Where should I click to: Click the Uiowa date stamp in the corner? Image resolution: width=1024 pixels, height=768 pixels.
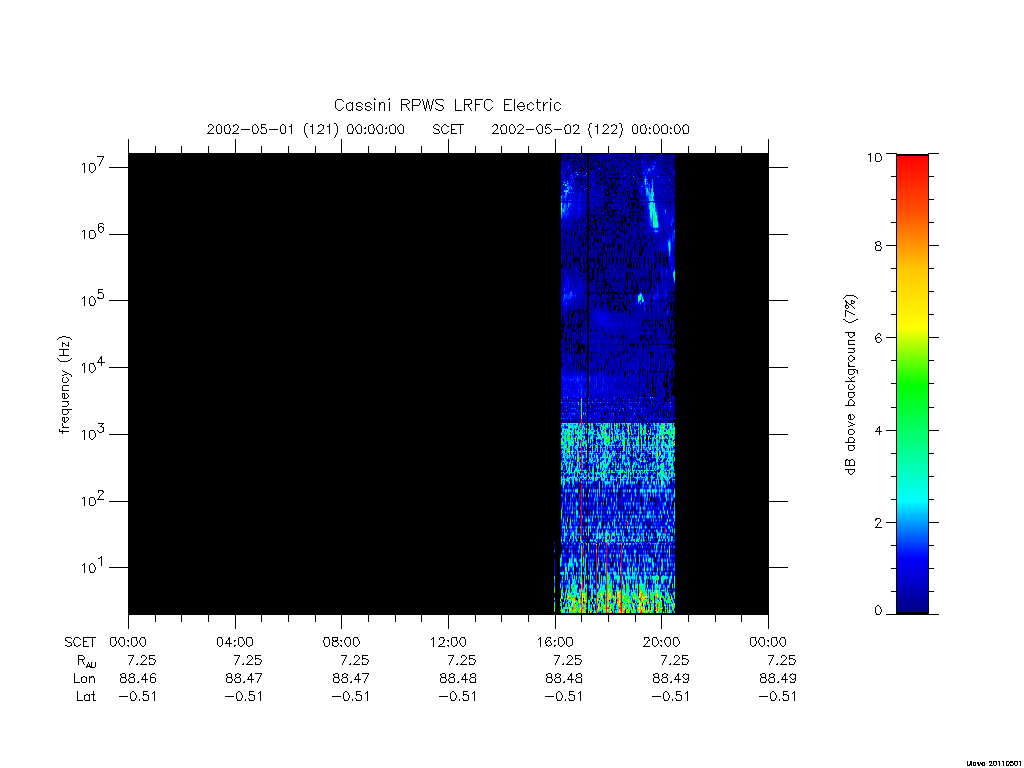(994, 763)
